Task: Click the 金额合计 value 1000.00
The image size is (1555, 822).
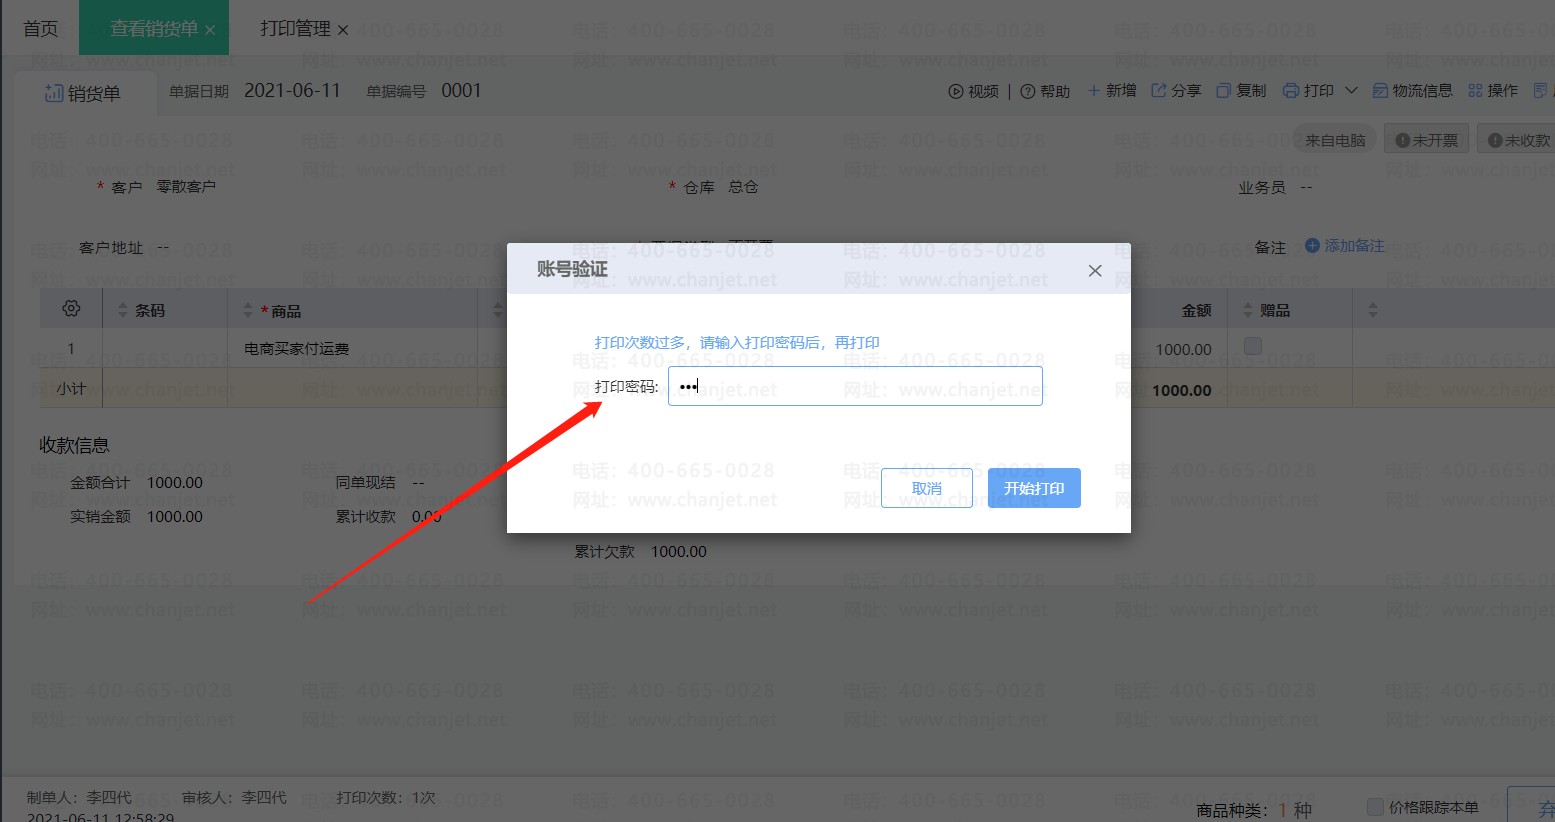Action: pos(175,482)
